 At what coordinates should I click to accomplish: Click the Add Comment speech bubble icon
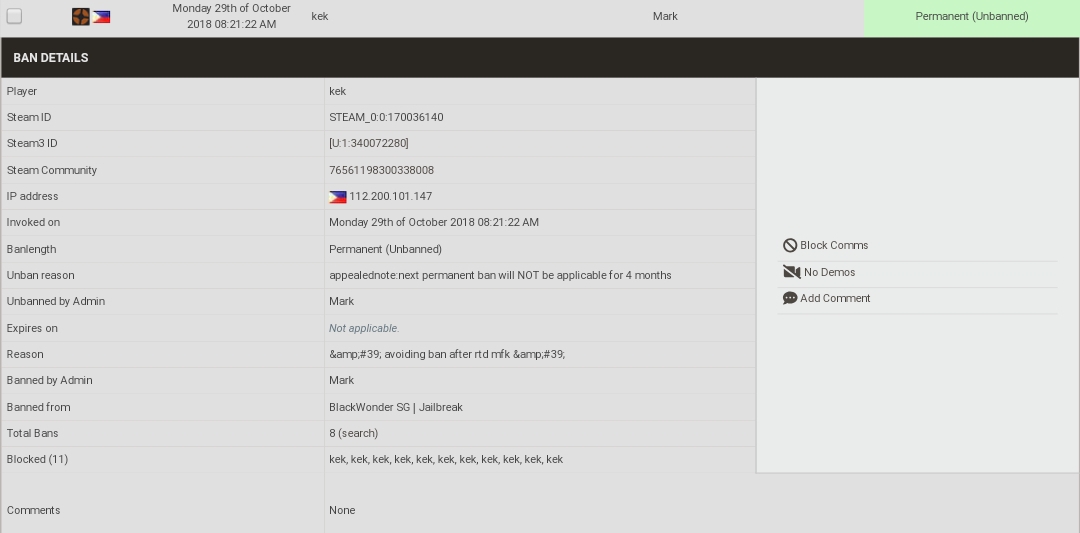point(790,298)
